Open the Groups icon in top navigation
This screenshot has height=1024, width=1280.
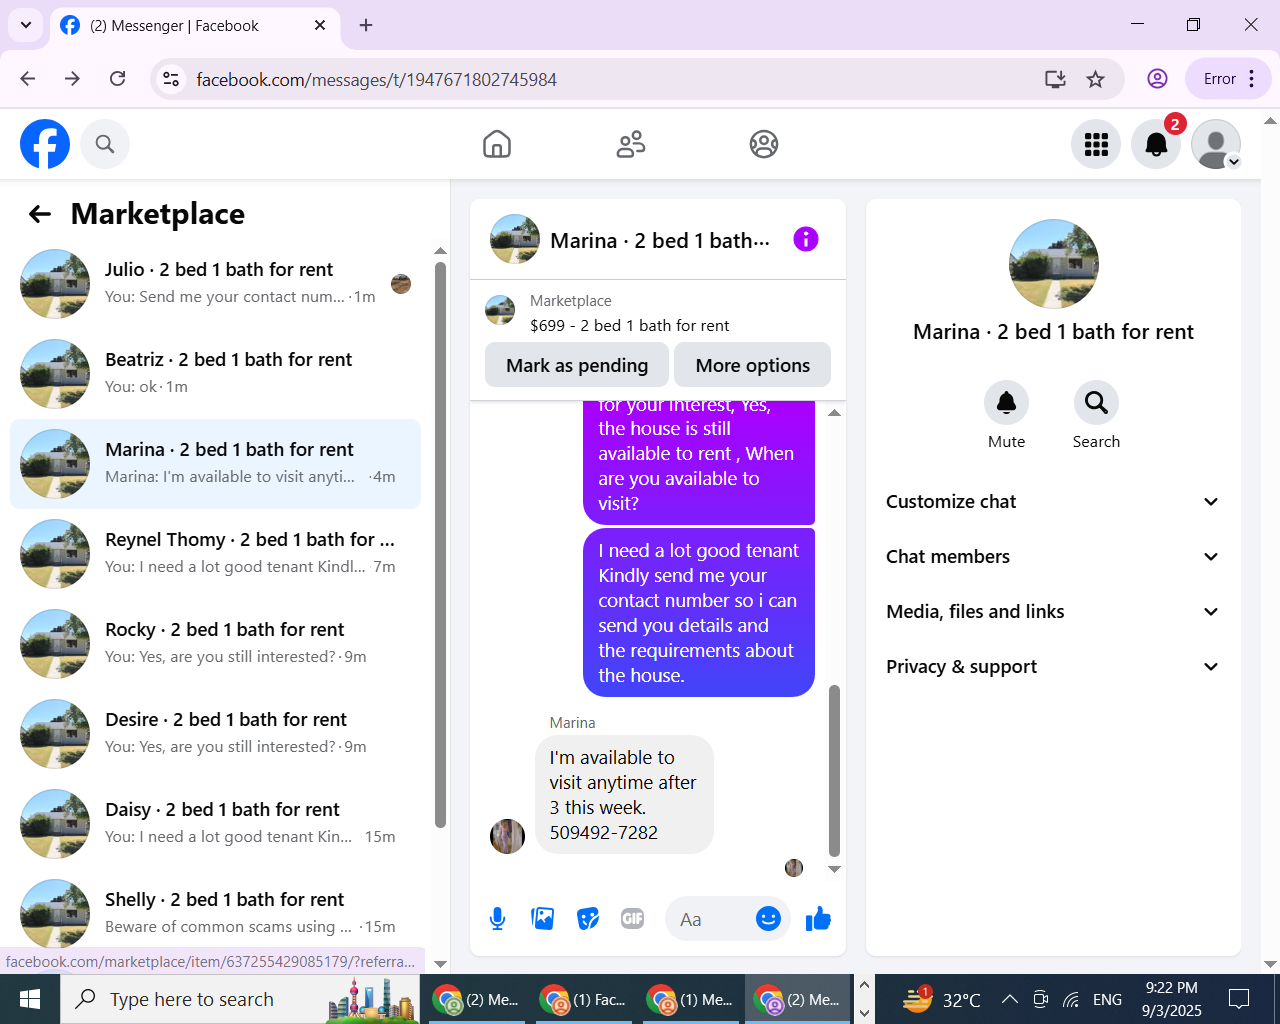point(764,144)
